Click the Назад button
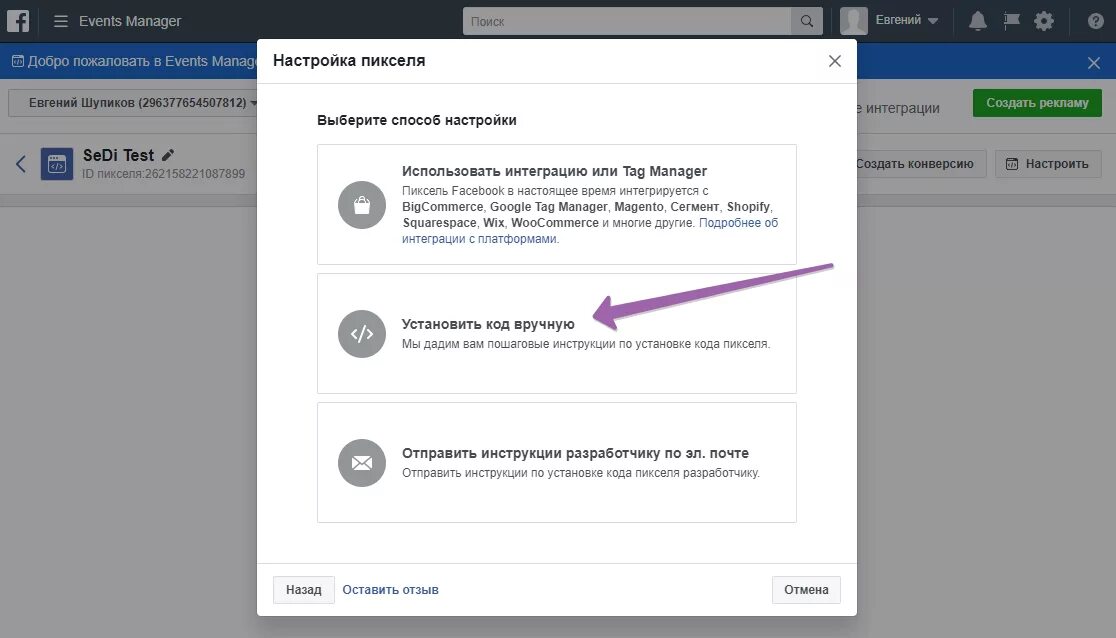Image resolution: width=1116 pixels, height=638 pixels. pyautogui.click(x=304, y=590)
